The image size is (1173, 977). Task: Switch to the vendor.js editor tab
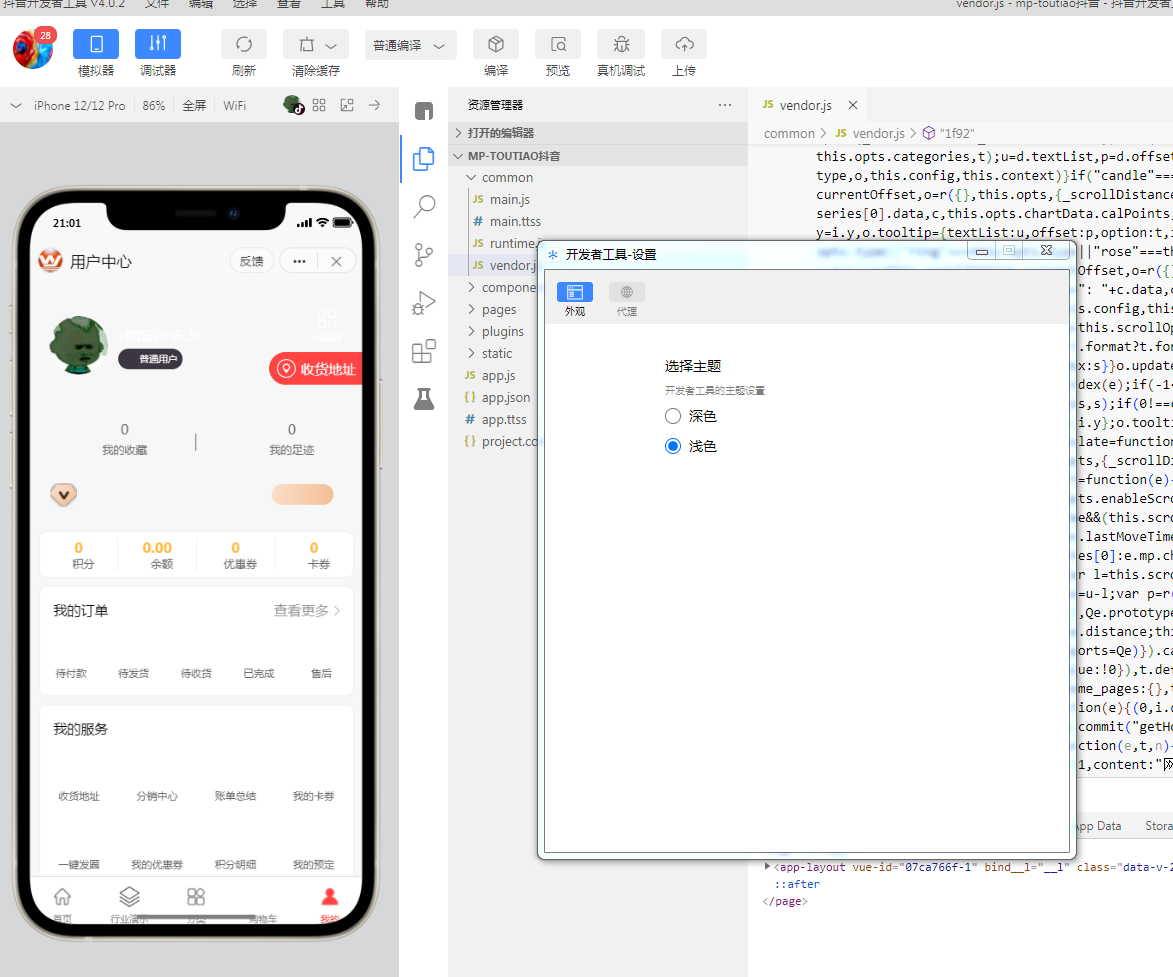click(805, 105)
